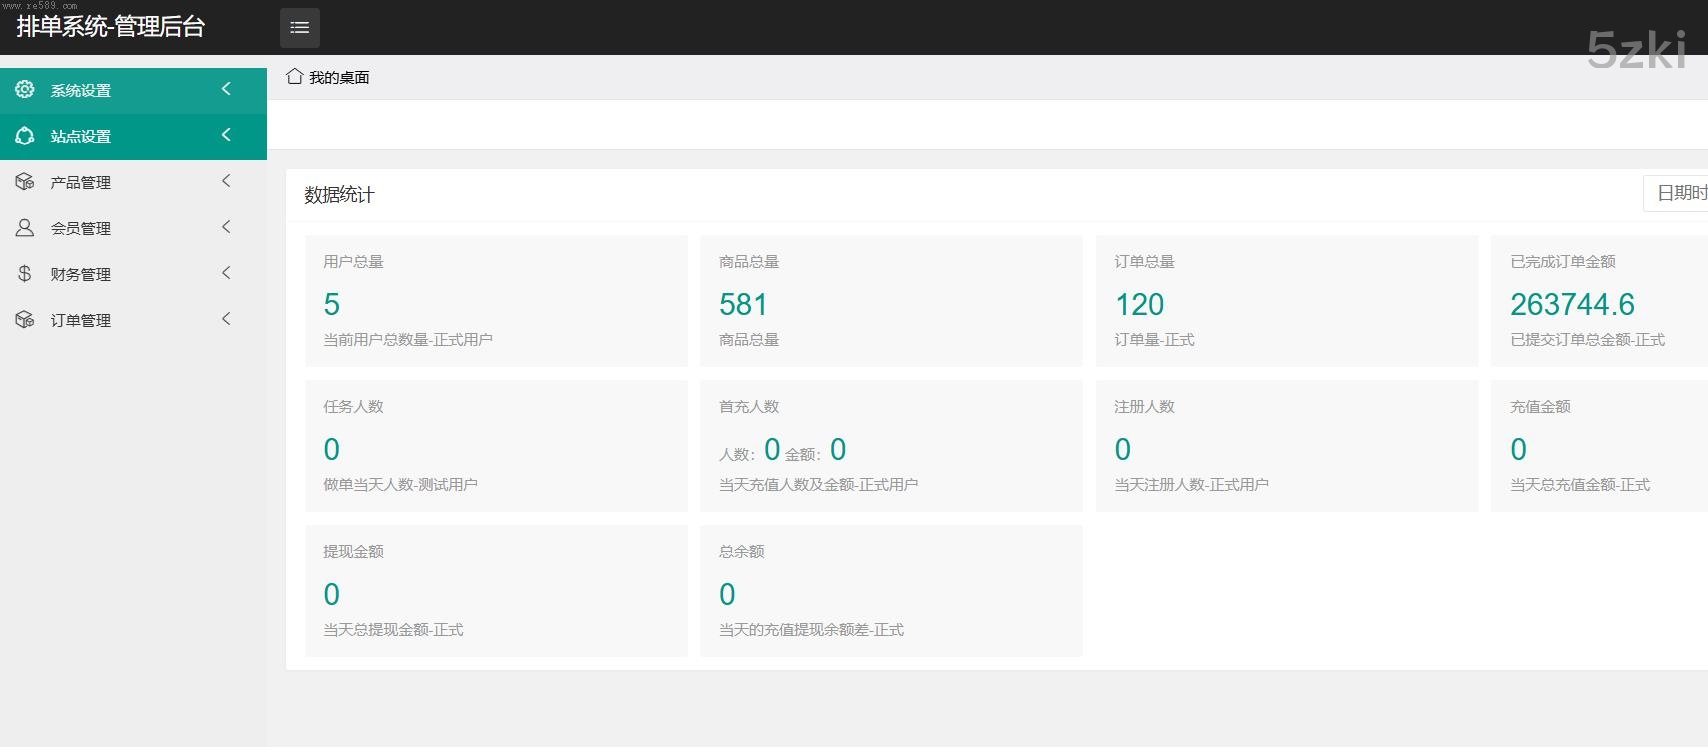Expand the 系统设置 chevron arrow
Image resolution: width=1708 pixels, height=747 pixels.
click(226, 89)
